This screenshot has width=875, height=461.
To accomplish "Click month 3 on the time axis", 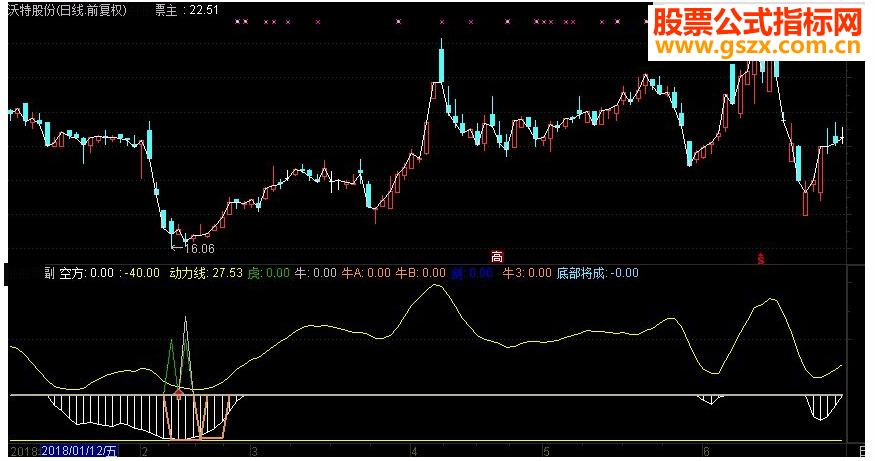I will click(x=254, y=451).
